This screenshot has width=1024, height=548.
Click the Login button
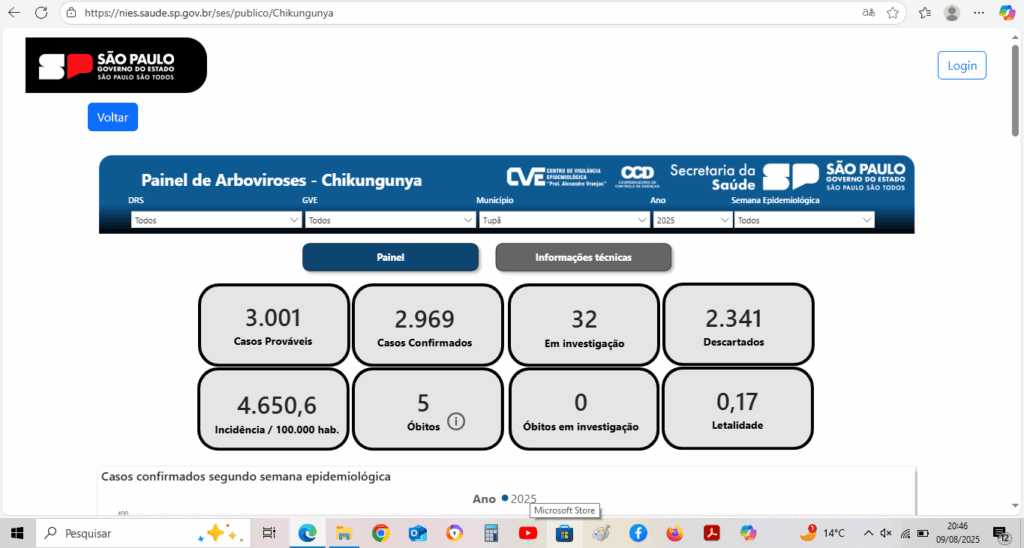point(962,65)
